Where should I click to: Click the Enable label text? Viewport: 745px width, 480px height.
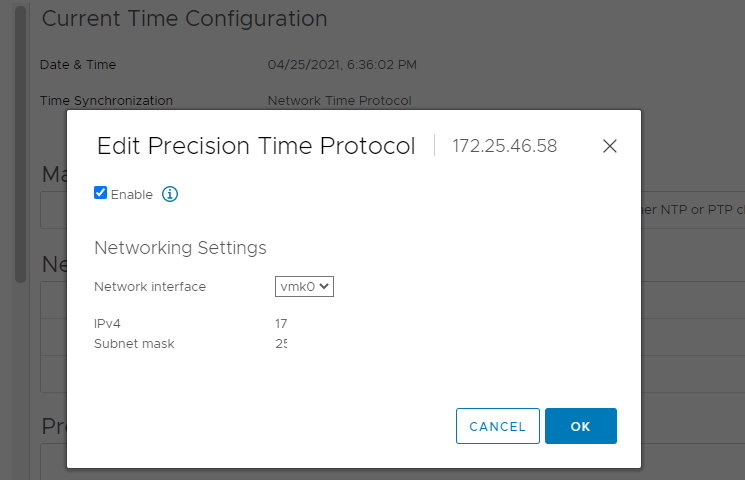click(x=132, y=194)
